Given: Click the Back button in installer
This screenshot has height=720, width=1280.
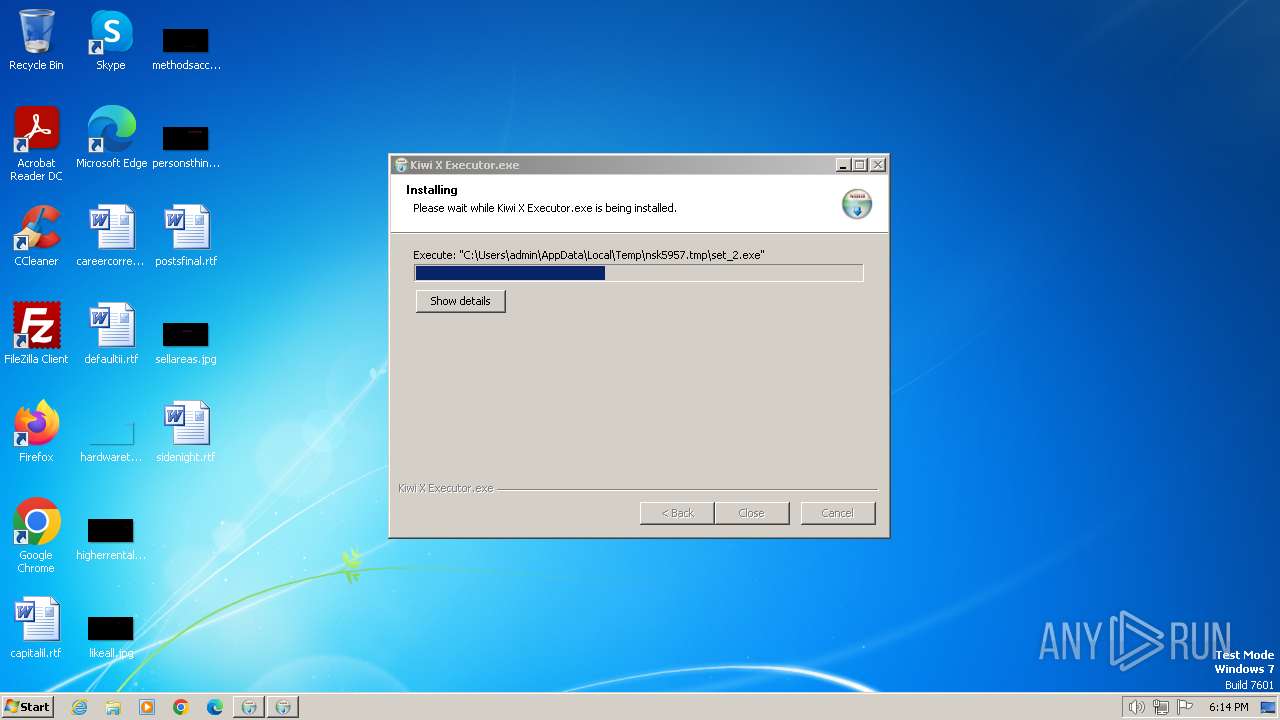Looking at the screenshot, I should pos(677,513).
